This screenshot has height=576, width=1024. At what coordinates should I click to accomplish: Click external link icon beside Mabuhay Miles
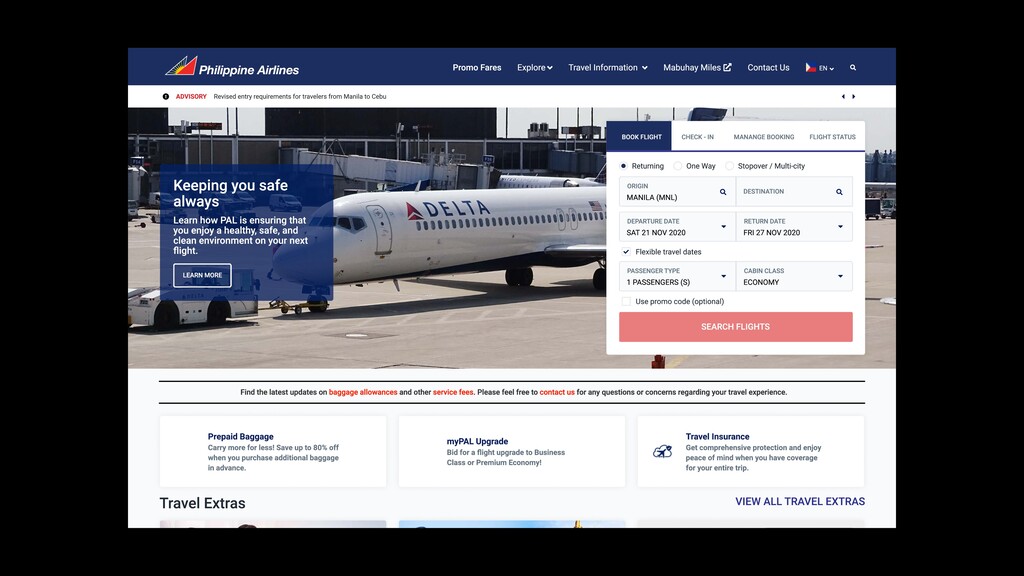(x=728, y=67)
